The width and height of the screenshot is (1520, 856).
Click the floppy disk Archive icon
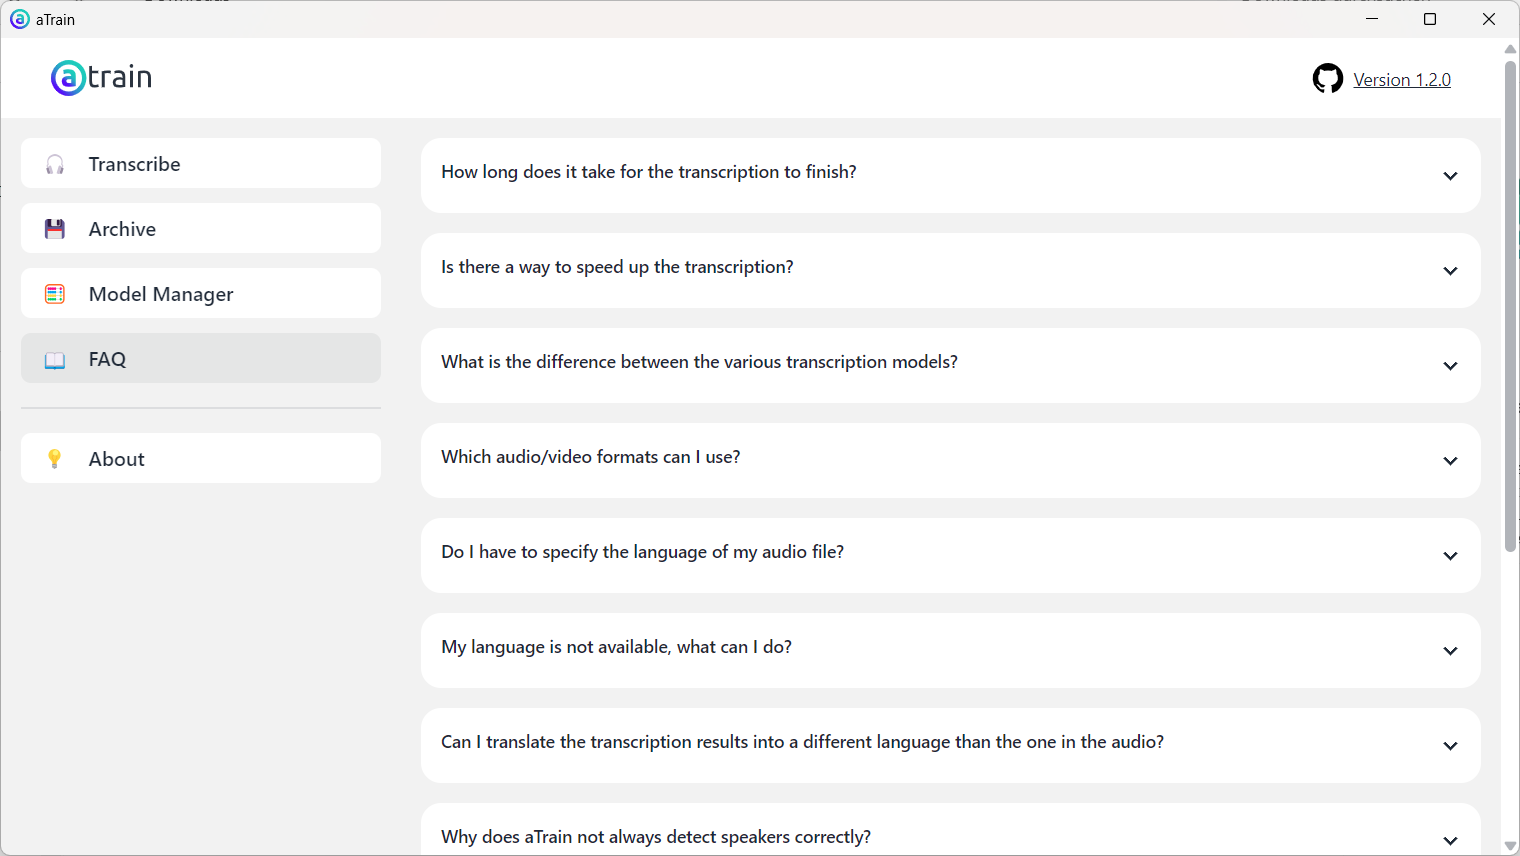point(55,229)
